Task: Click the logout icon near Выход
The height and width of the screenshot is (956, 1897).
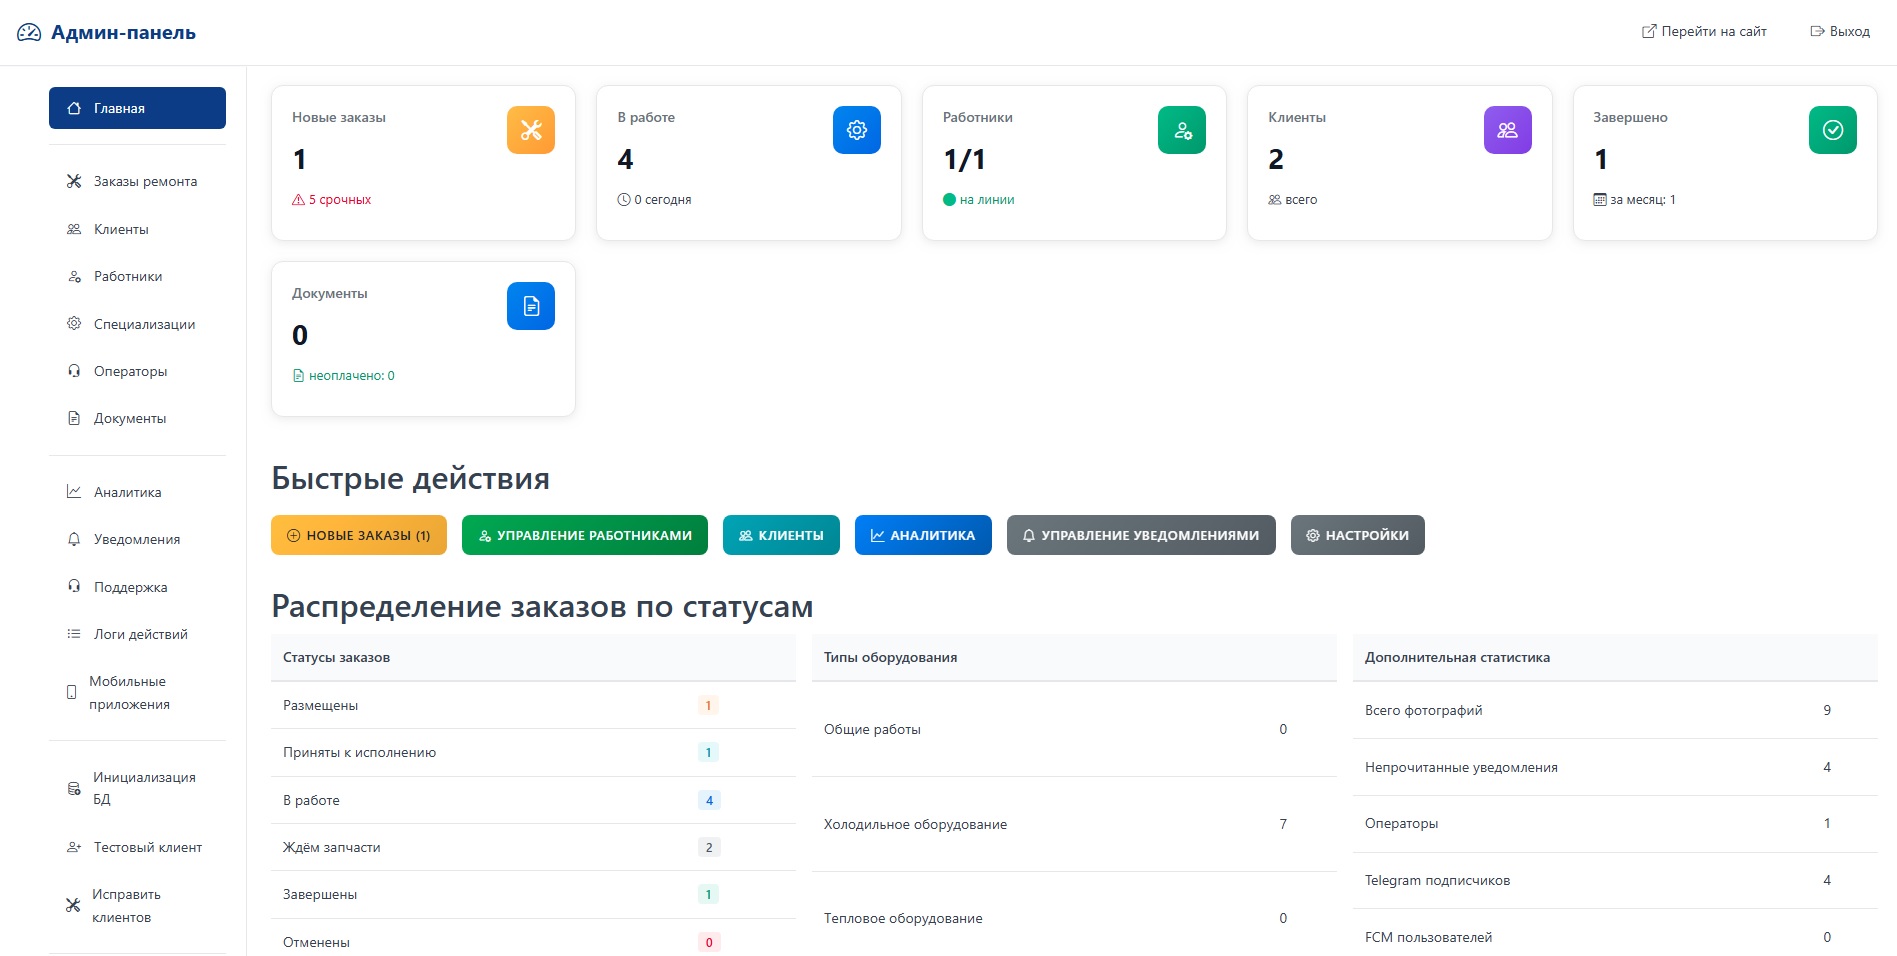Action: (1817, 31)
